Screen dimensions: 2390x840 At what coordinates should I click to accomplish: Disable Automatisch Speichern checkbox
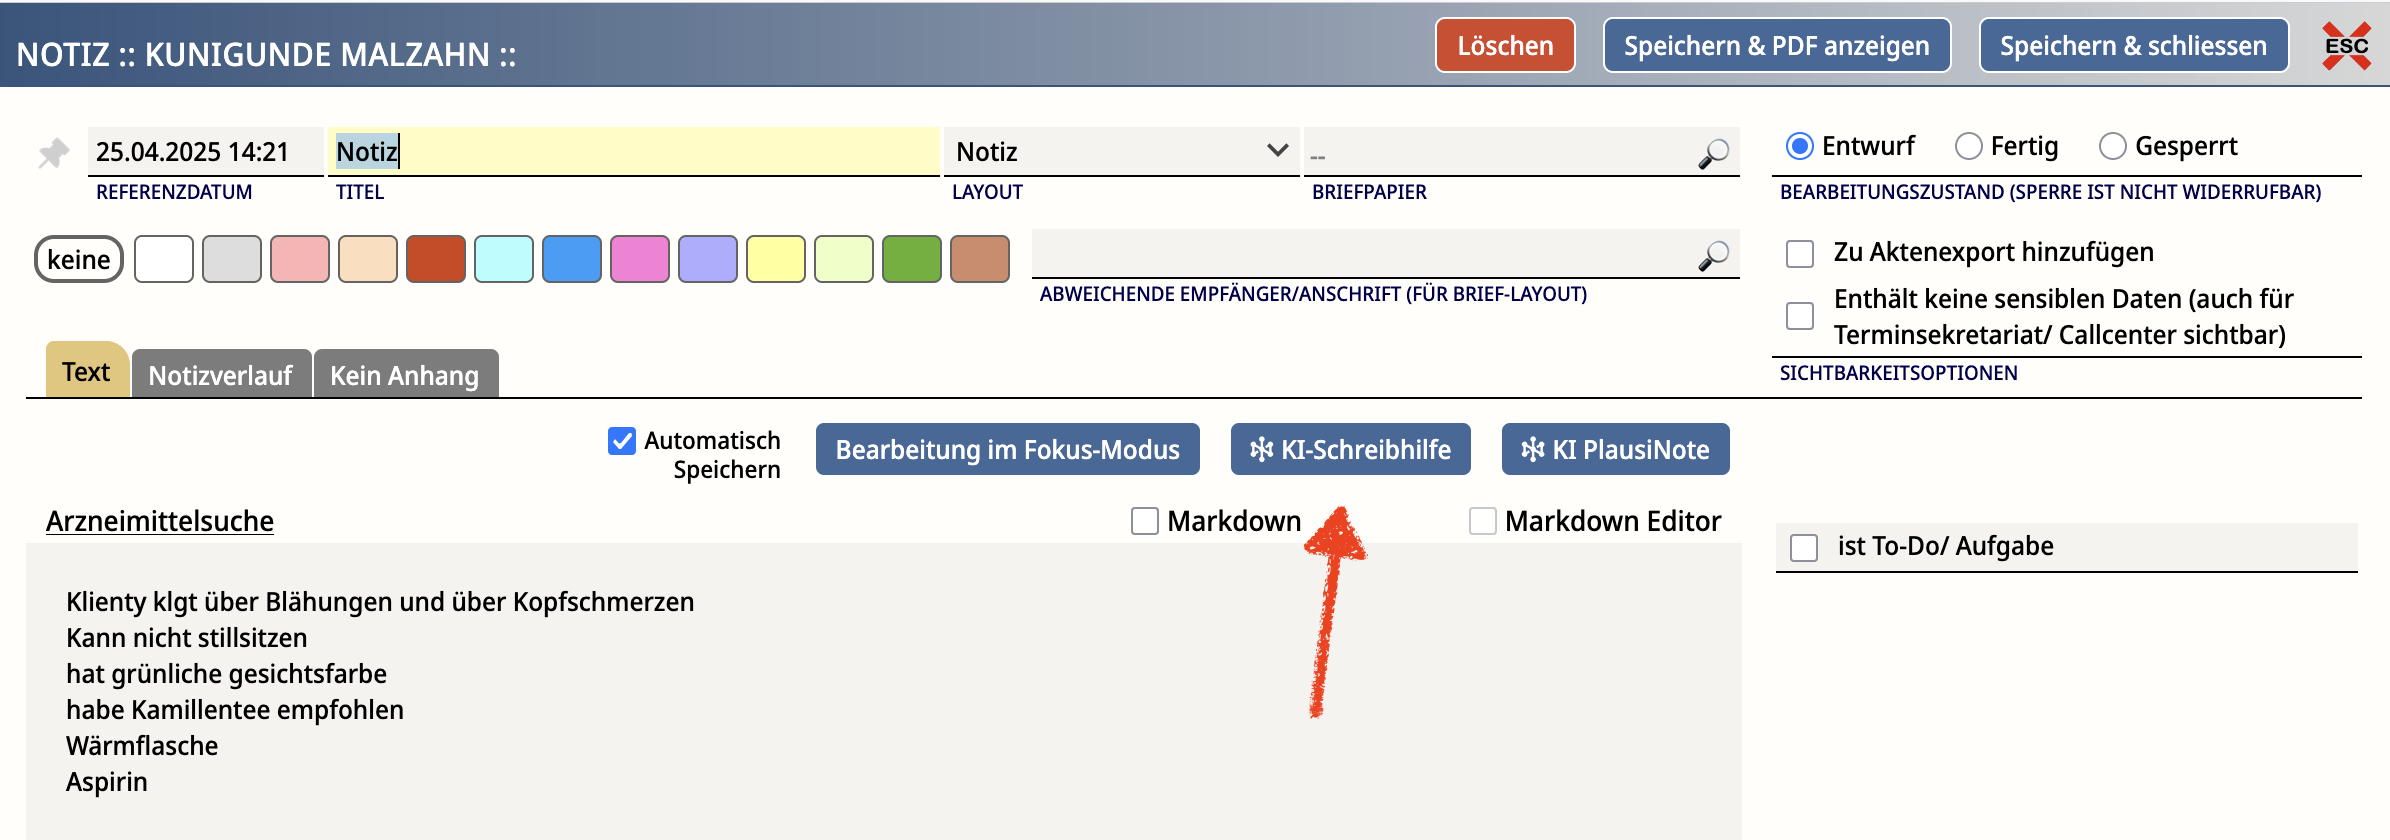[x=622, y=441]
